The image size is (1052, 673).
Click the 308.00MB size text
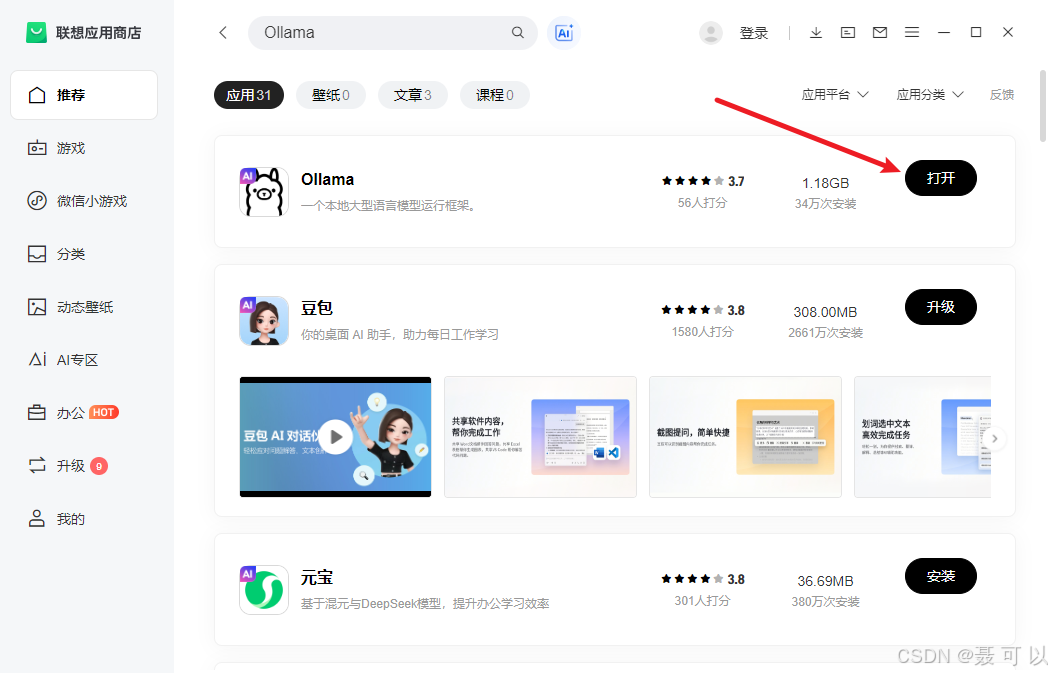(825, 312)
